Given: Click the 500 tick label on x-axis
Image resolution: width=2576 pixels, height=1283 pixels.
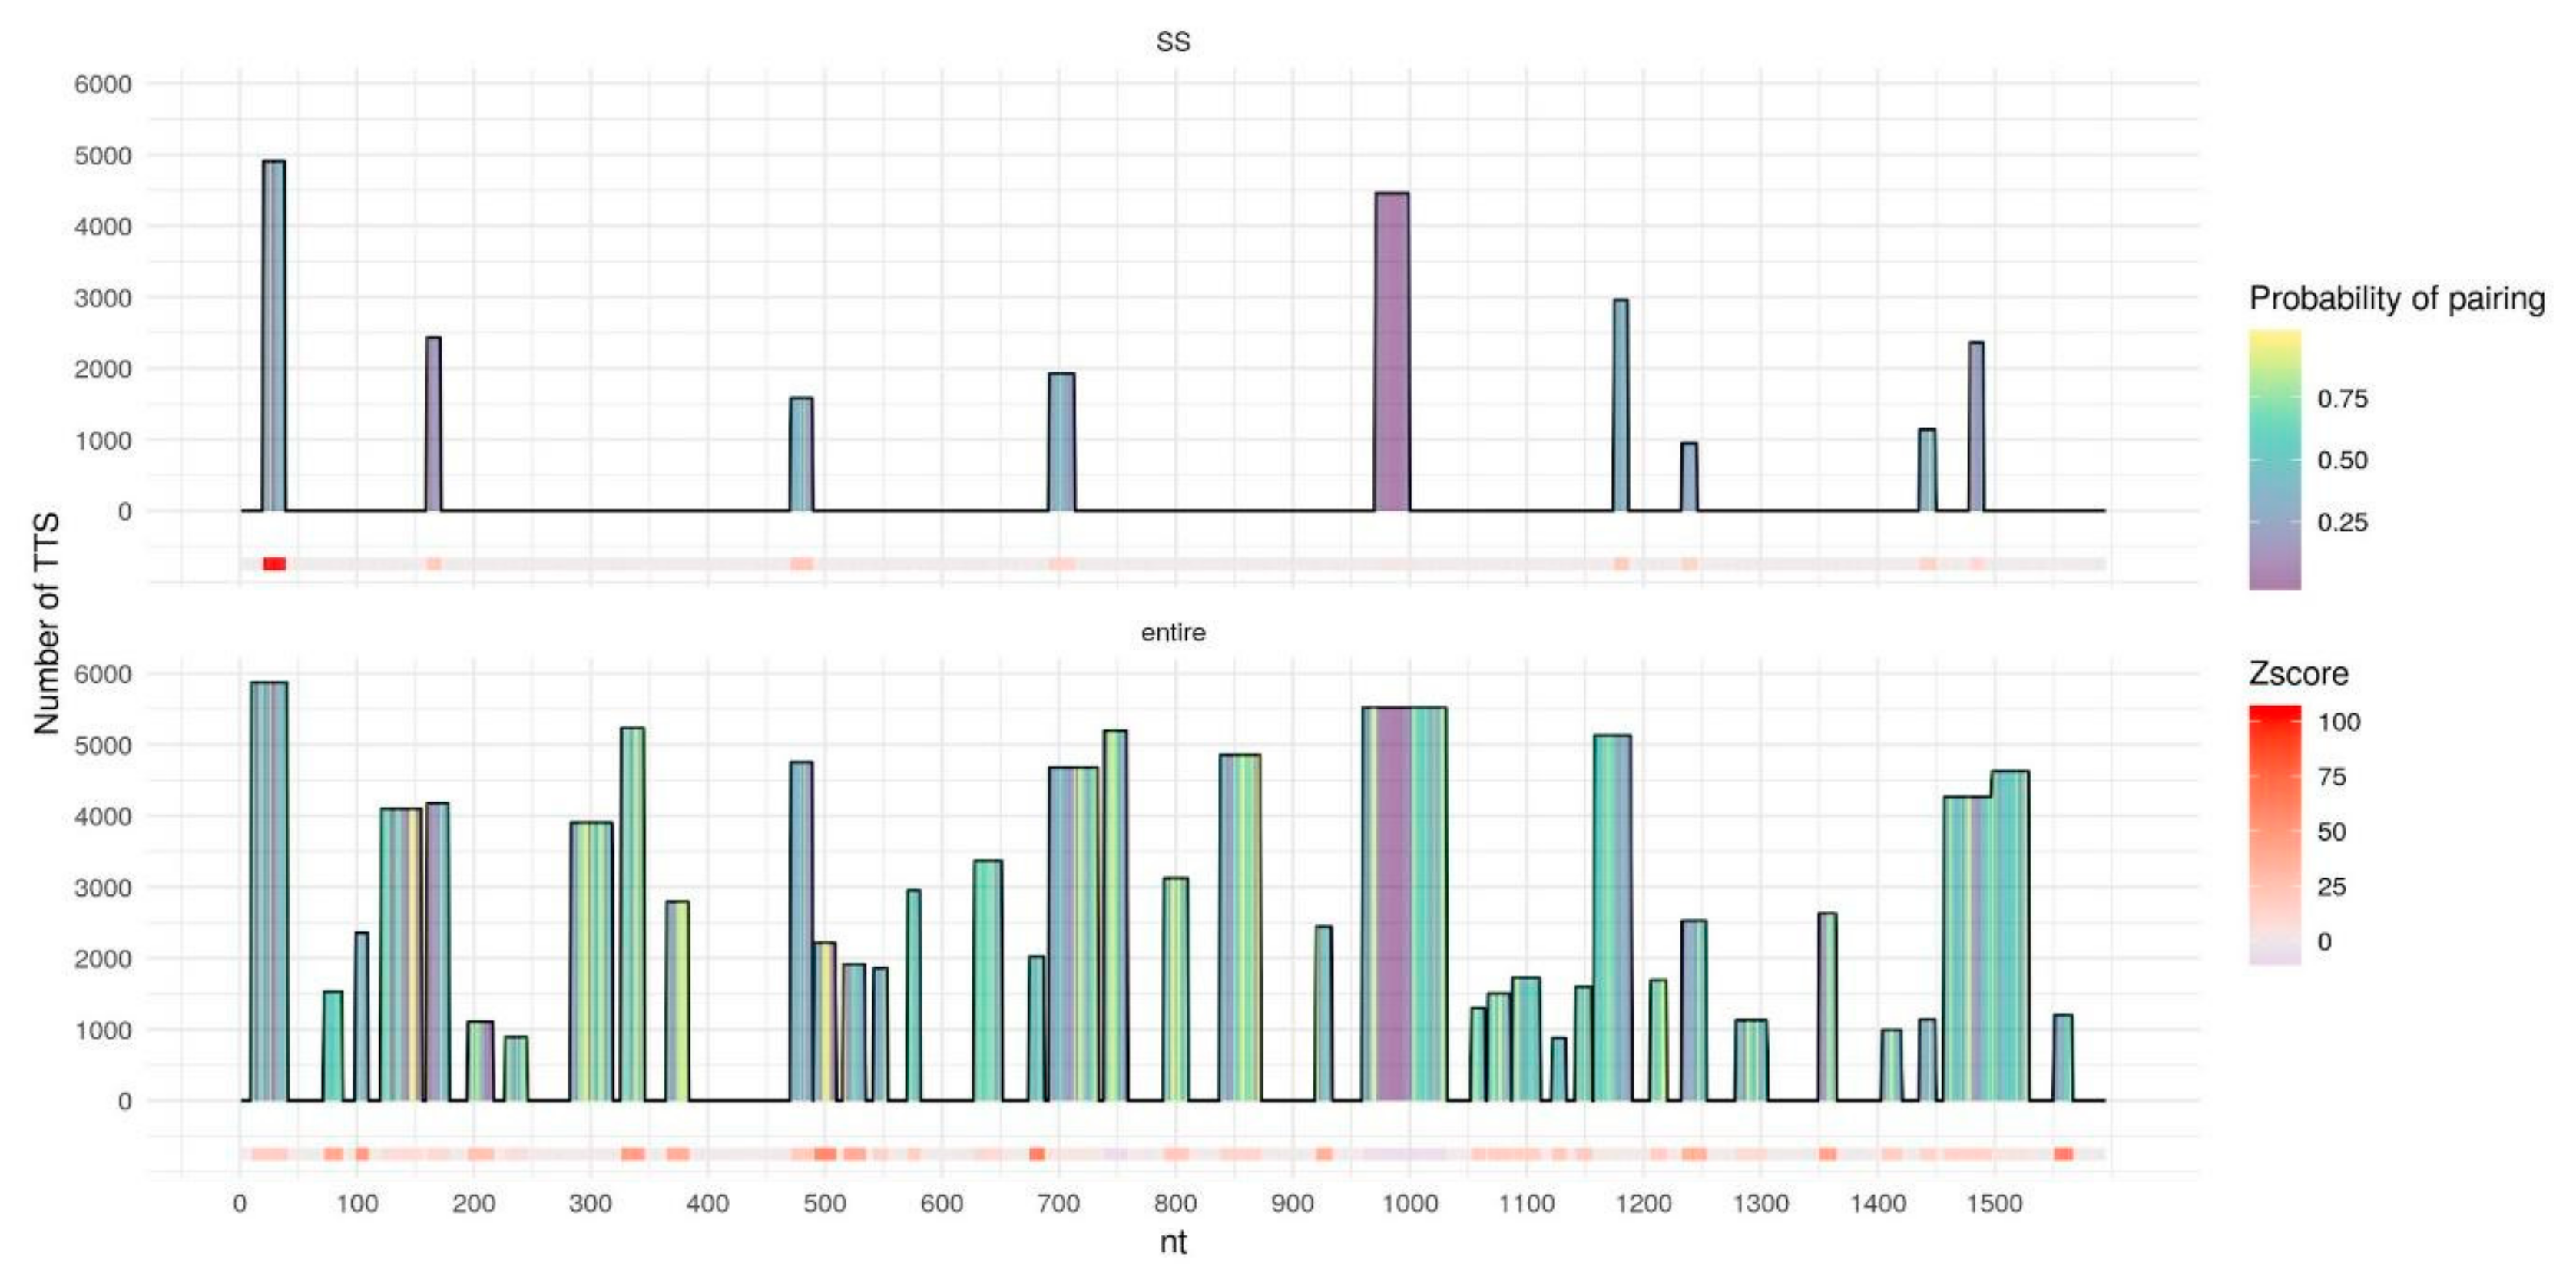Looking at the screenshot, I should (x=824, y=1203).
